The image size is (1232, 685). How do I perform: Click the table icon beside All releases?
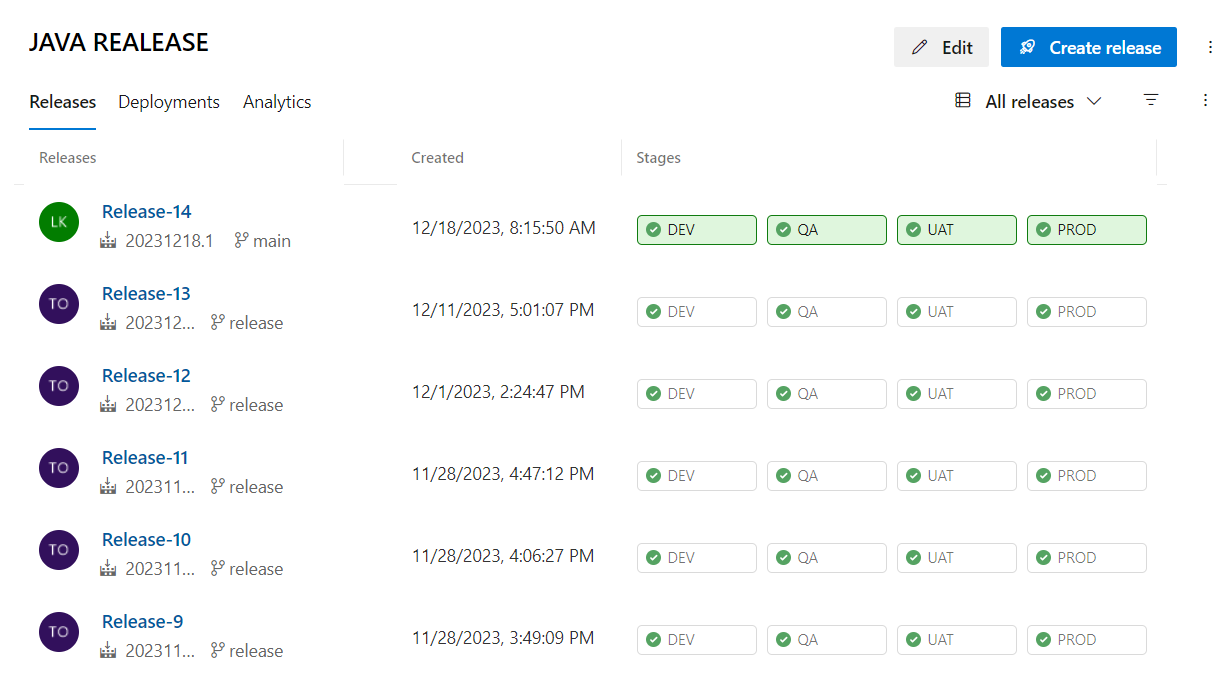[x=962, y=100]
